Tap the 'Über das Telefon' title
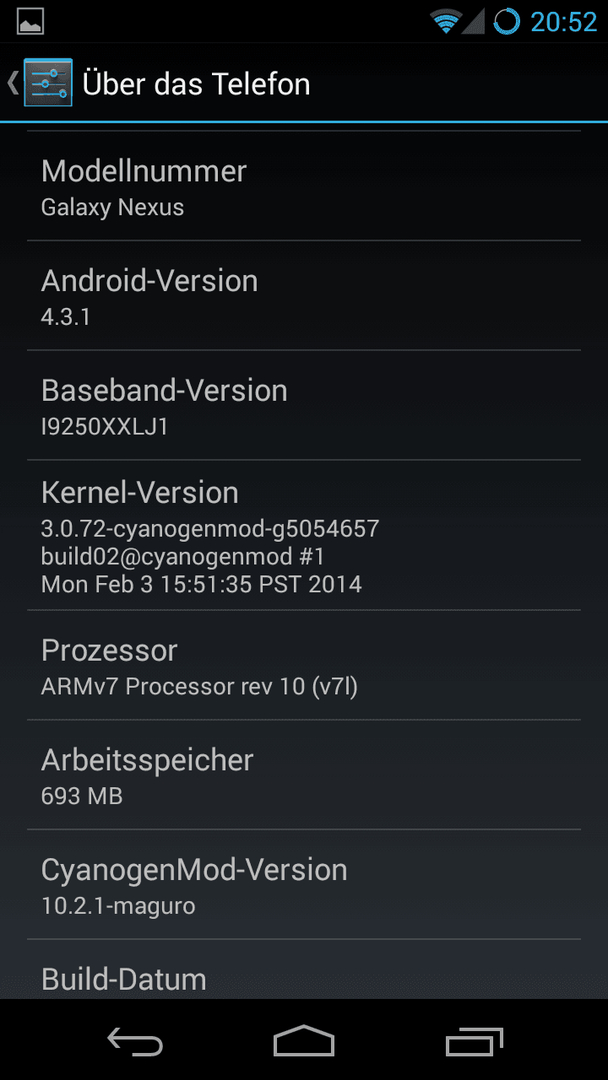Viewport: 608px width, 1080px height. point(196,83)
